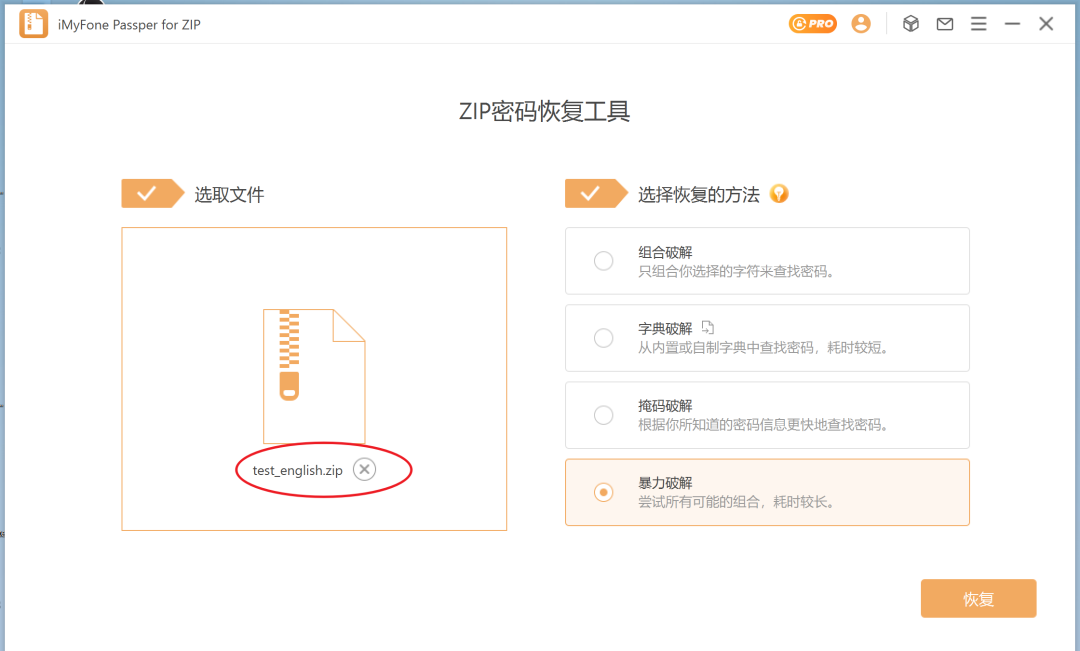Select the 暴力破解 radio button
Viewport: 1080px width, 651px height.
point(603,492)
